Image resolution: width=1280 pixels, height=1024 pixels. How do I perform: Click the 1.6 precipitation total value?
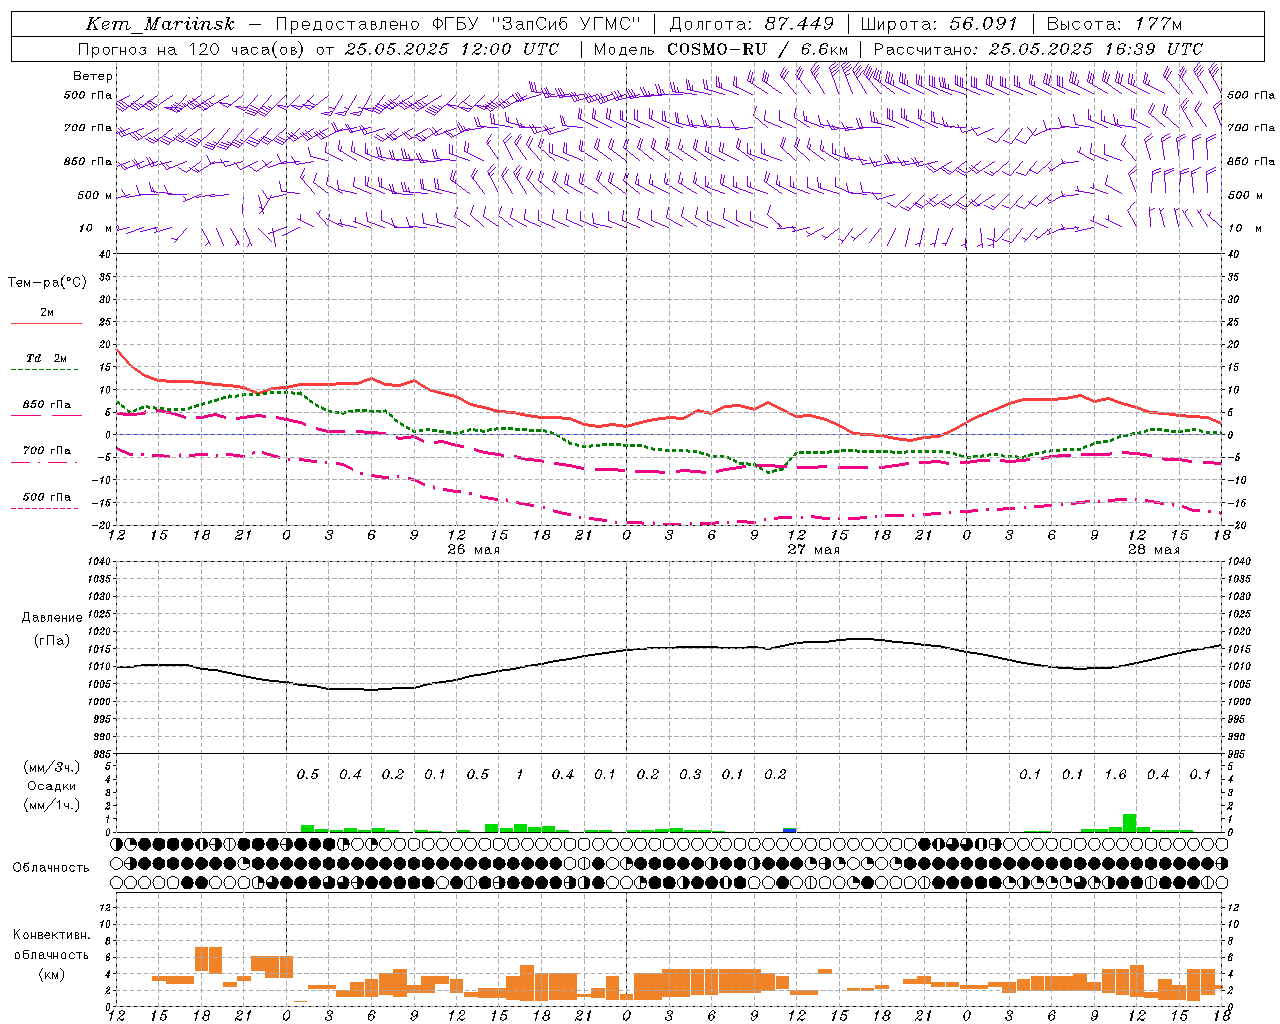coord(1115,775)
